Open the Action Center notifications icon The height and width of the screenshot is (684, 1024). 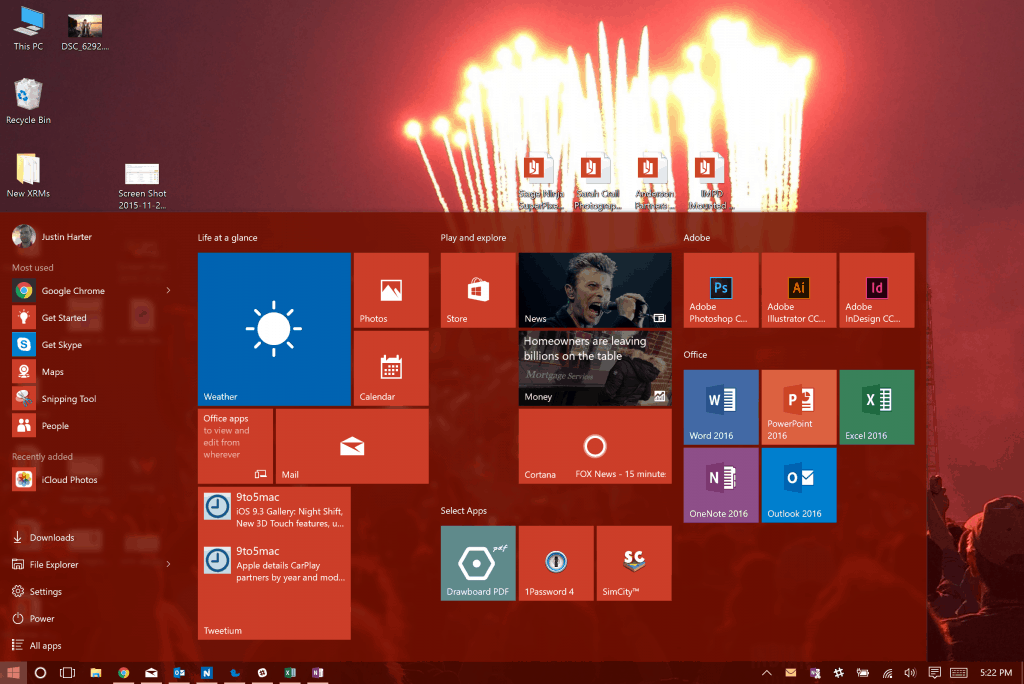click(935, 673)
